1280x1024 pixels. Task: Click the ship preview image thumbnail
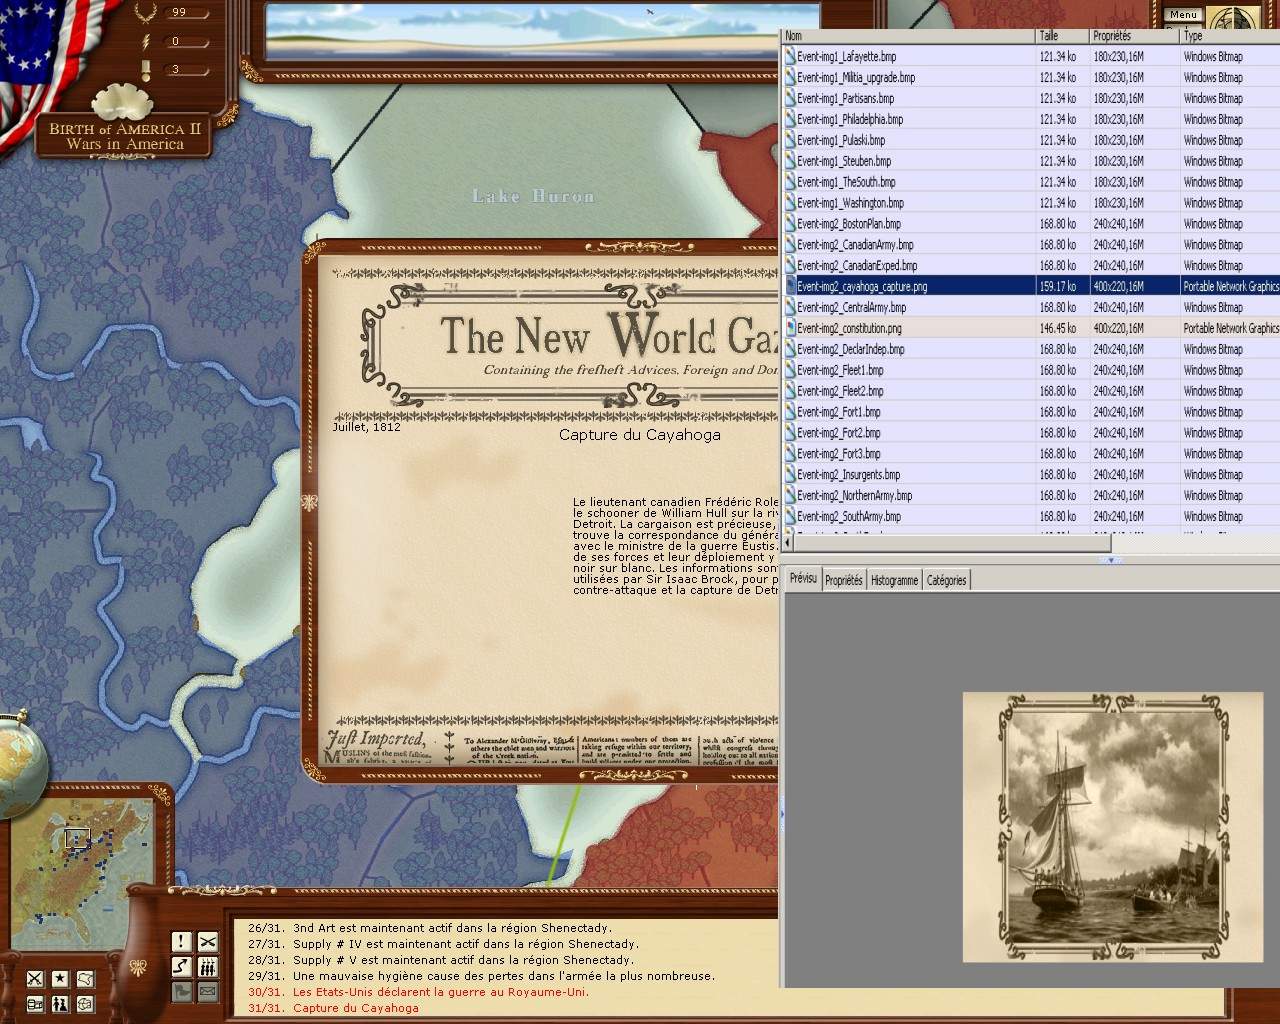1113,826
